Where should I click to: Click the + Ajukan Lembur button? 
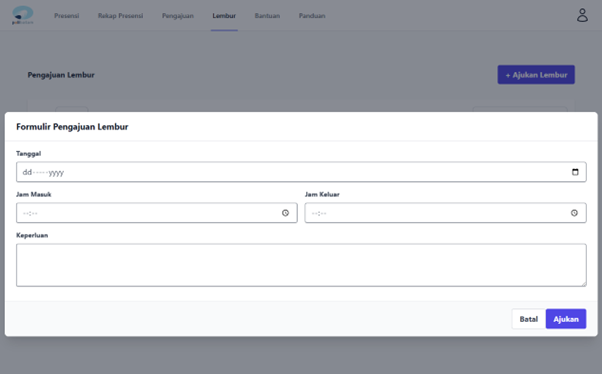[x=536, y=74]
